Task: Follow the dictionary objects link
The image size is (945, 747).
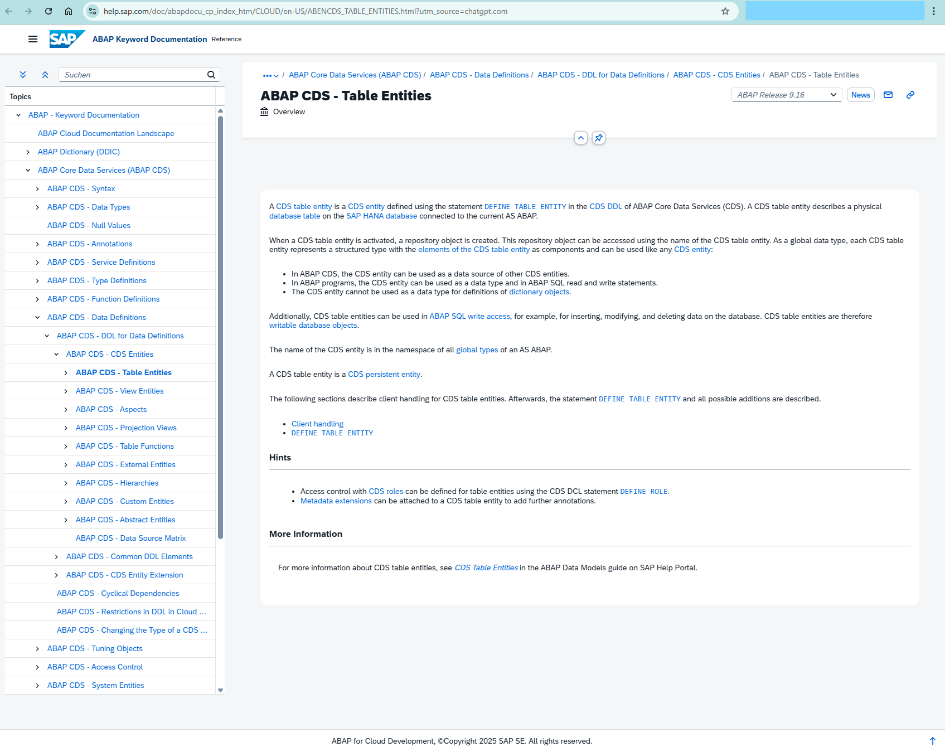Action: (539, 292)
